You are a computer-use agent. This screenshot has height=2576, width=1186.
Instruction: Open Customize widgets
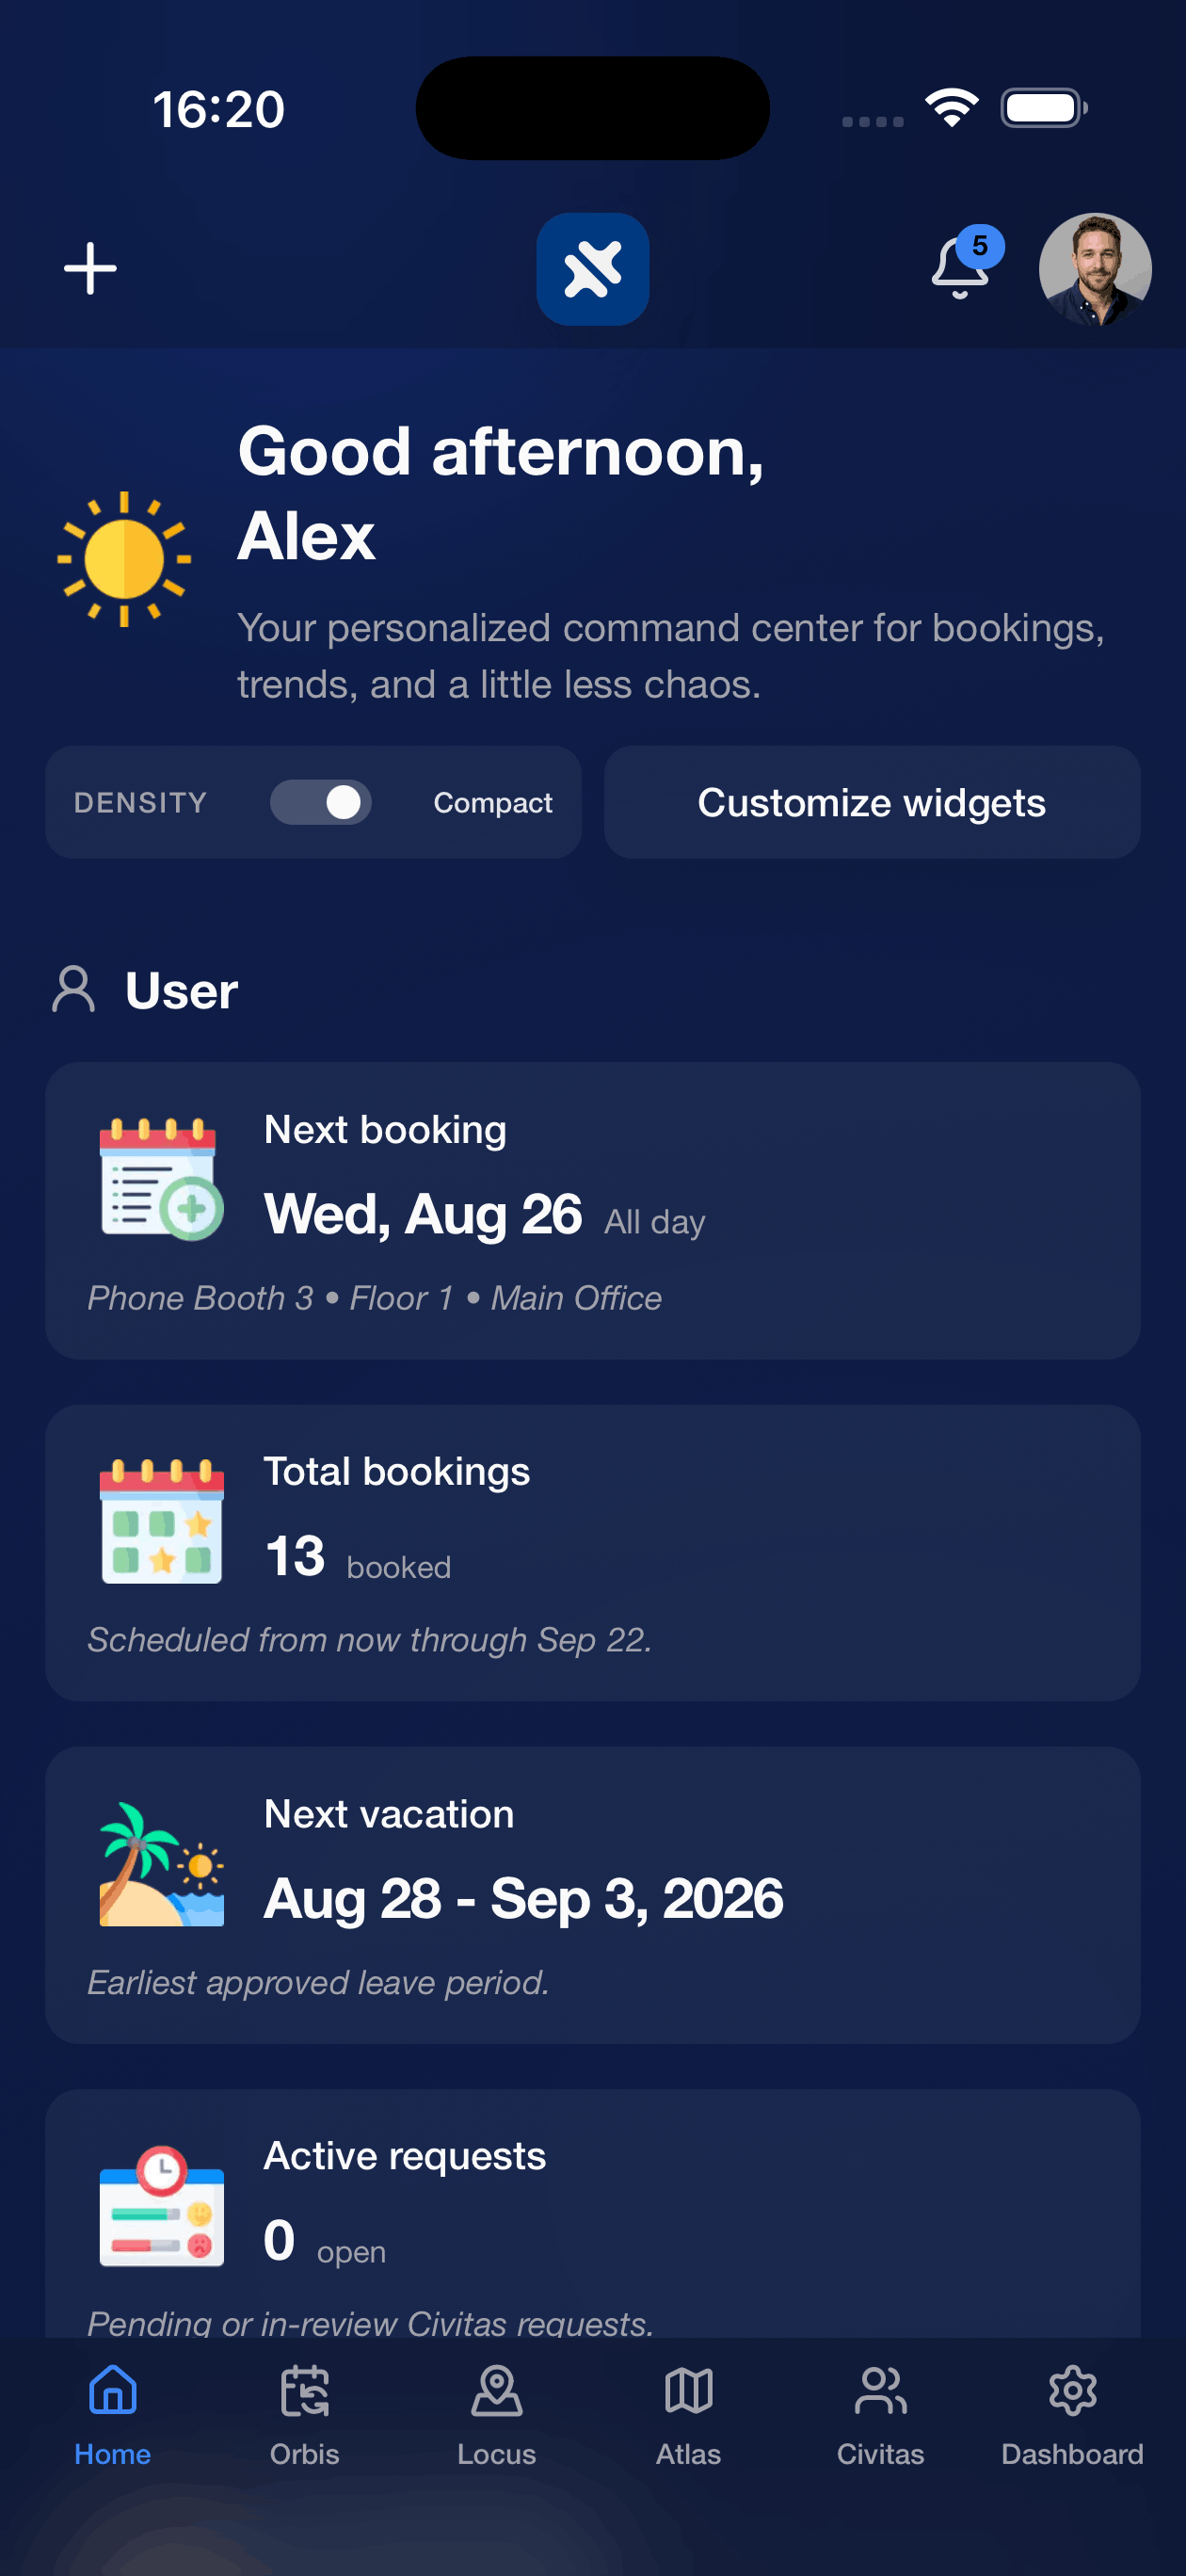point(872,802)
